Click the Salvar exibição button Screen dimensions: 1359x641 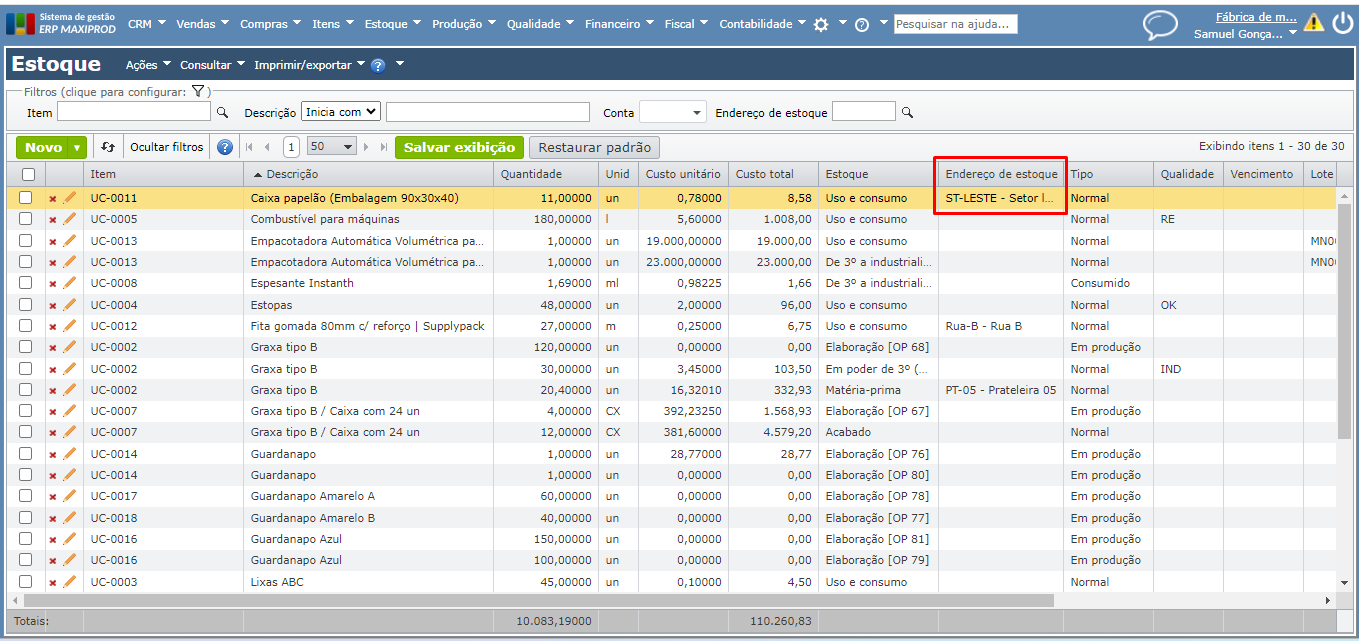459,147
